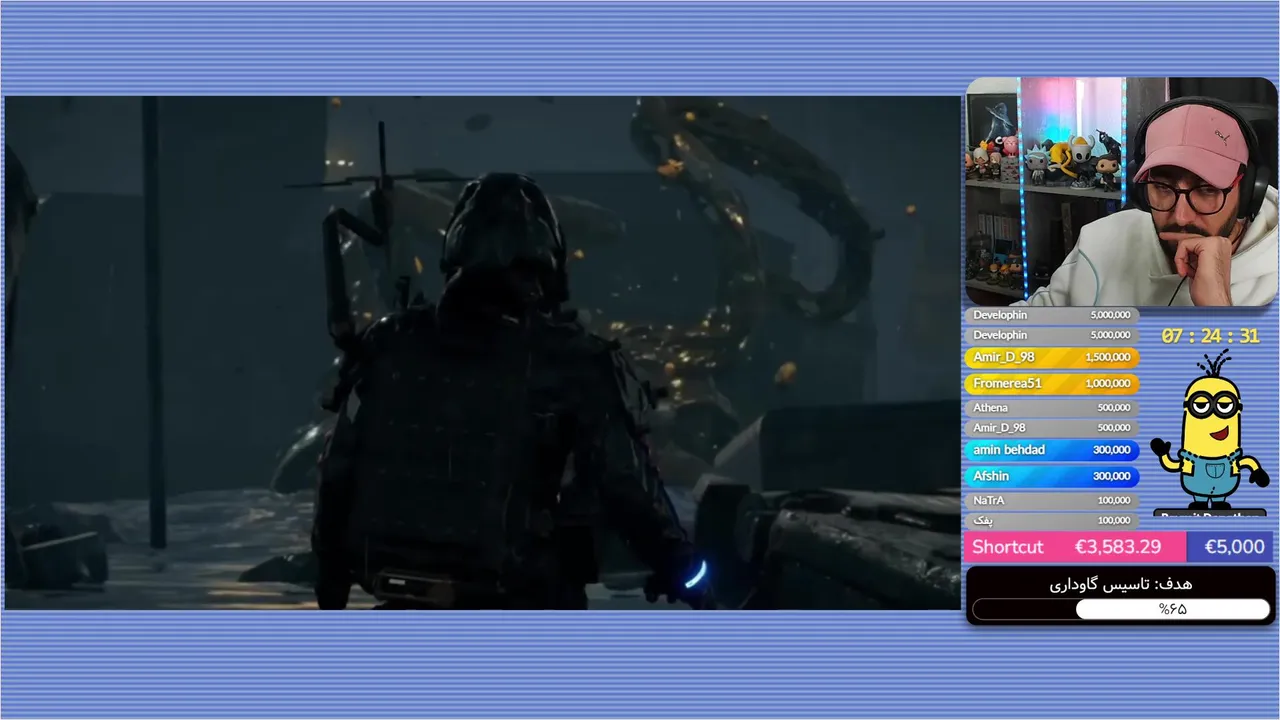This screenshot has width=1280, height=720.
Task: Click the €3,583.29 raised amount
Action: [x=1118, y=547]
